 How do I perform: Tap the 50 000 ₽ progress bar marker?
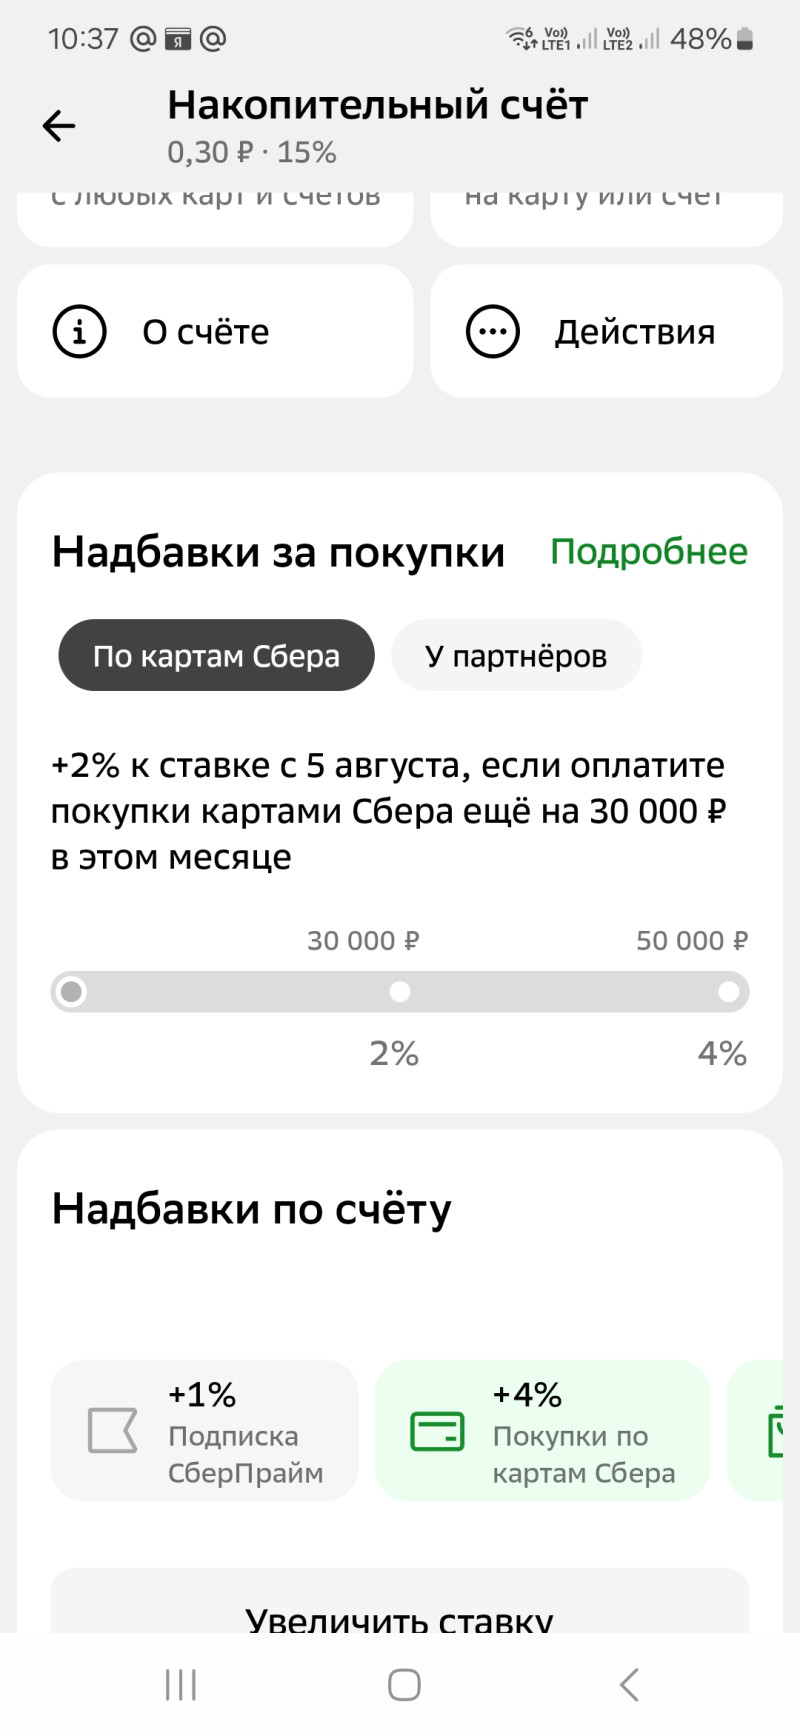pyautogui.click(x=729, y=992)
